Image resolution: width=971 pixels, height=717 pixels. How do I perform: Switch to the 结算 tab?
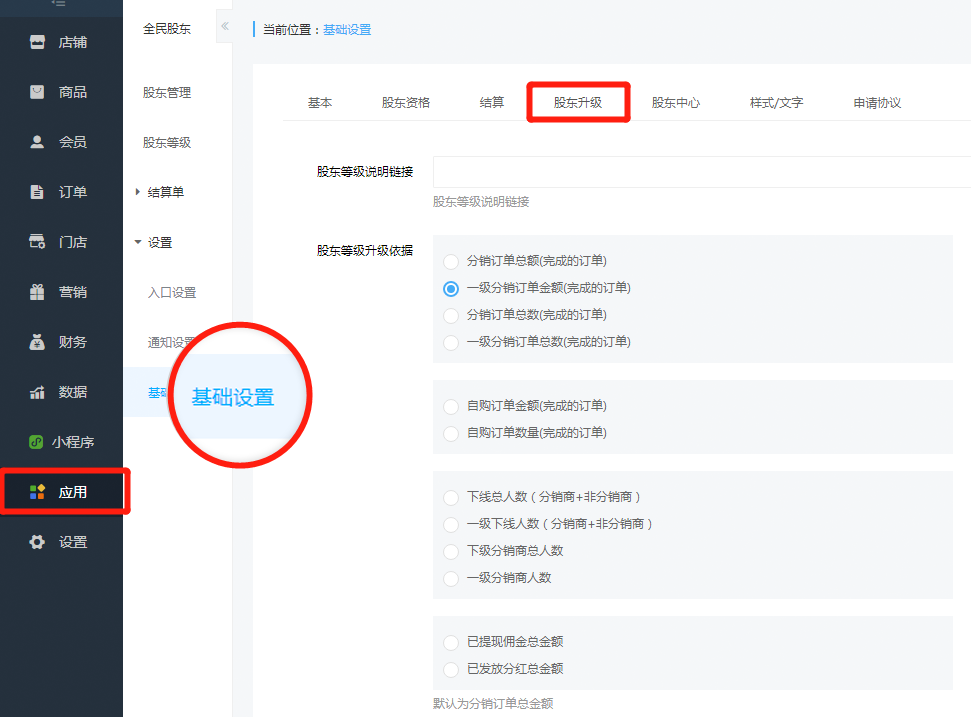[x=492, y=103]
